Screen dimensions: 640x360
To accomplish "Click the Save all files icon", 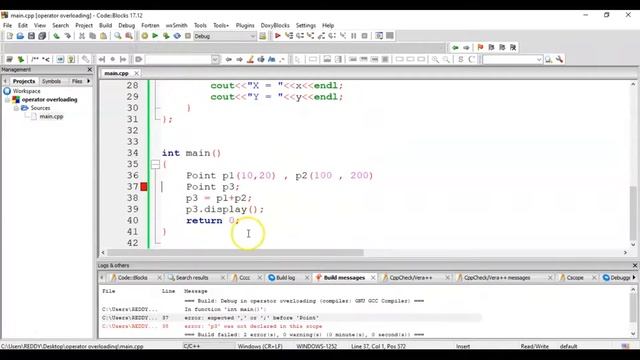I will (x=42, y=36).
